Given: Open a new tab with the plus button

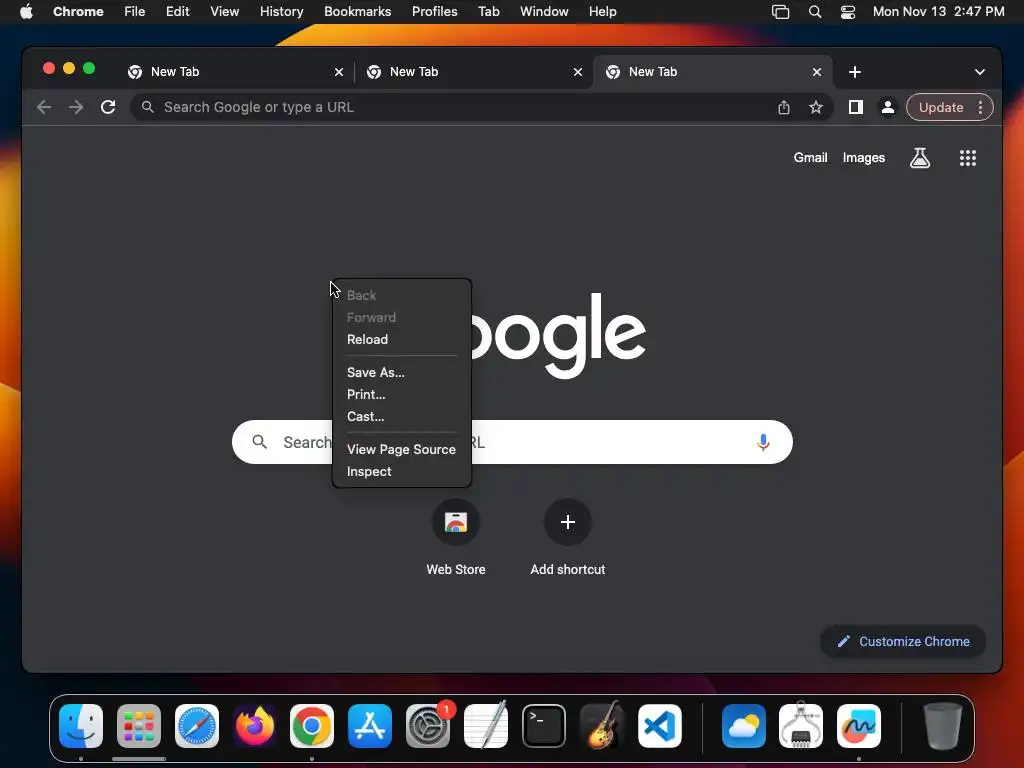Looking at the screenshot, I should 855,72.
